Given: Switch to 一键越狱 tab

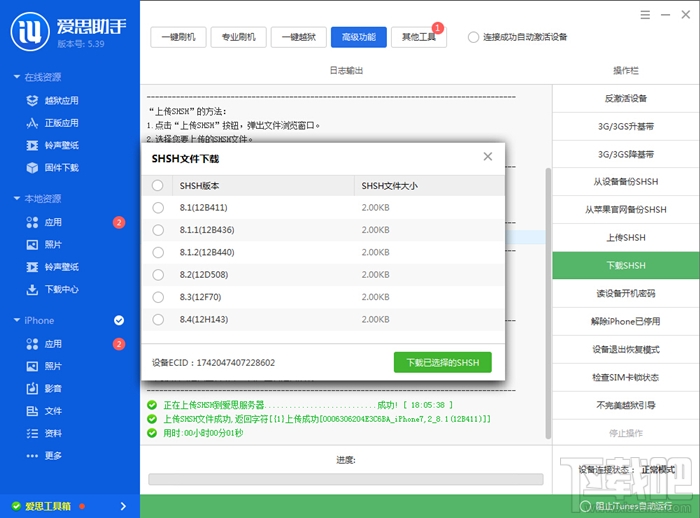Looking at the screenshot, I should (x=299, y=37).
